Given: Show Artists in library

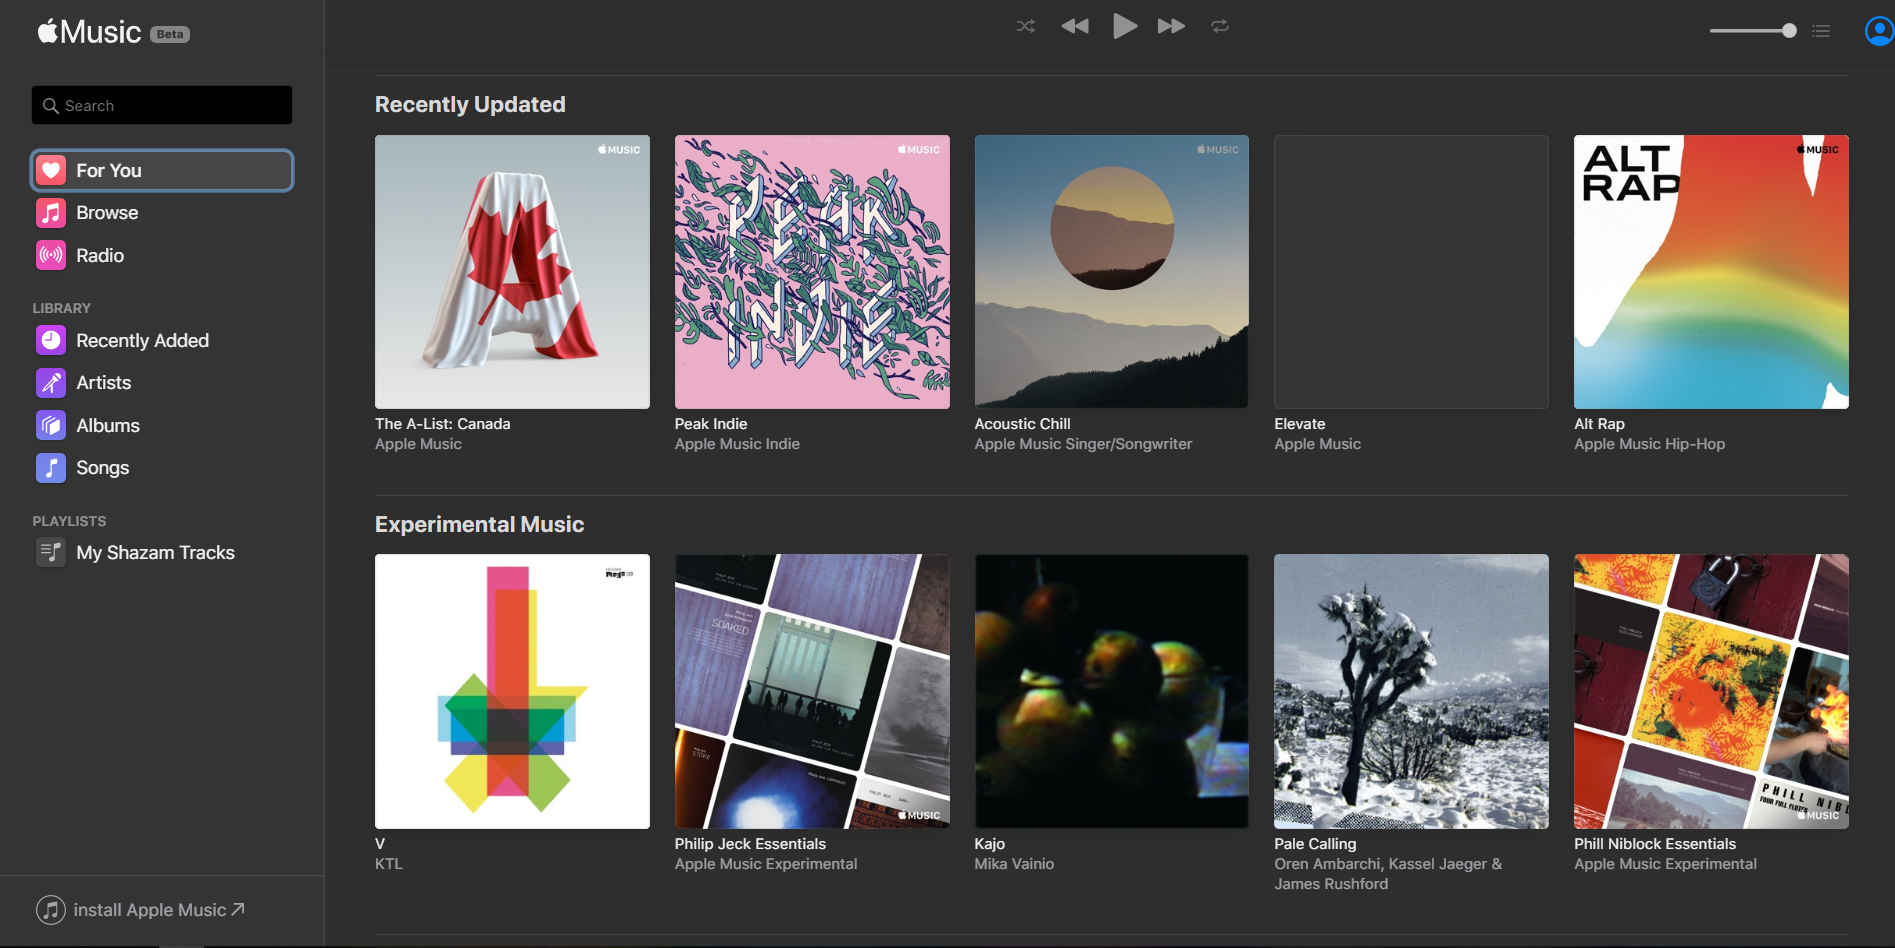Looking at the screenshot, I should click(103, 383).
